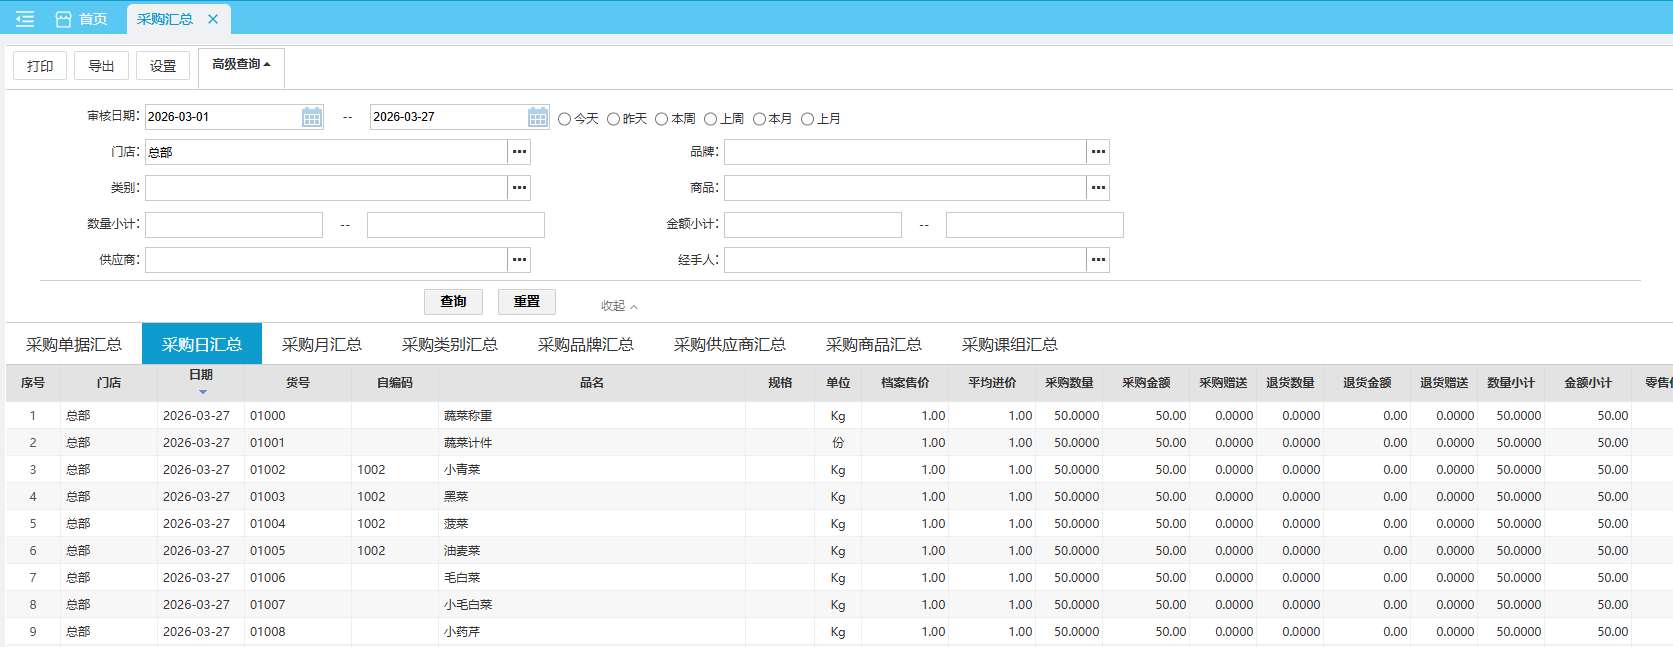Collapse the left sidebar menu icon
The width and height of the screenshot is (1673, 647).
25,19
